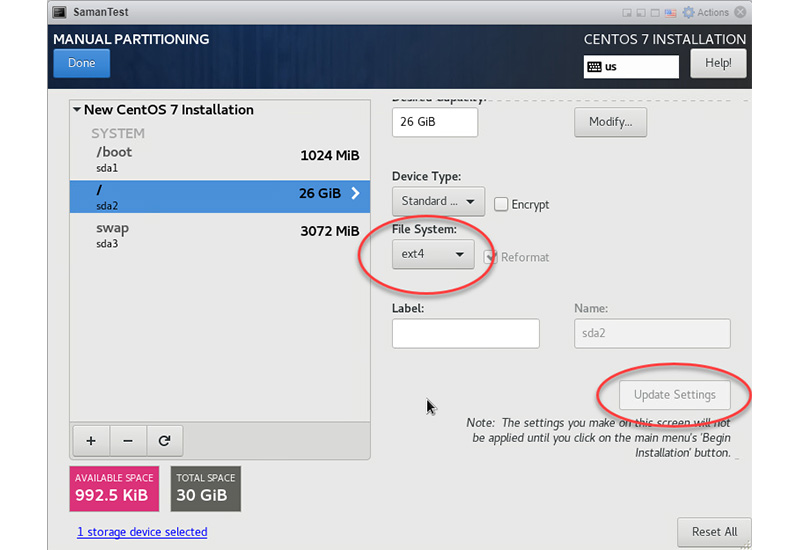Click the keyboard layout icon next to us
The image size is (800, 550).
click(x=594, y=67)
